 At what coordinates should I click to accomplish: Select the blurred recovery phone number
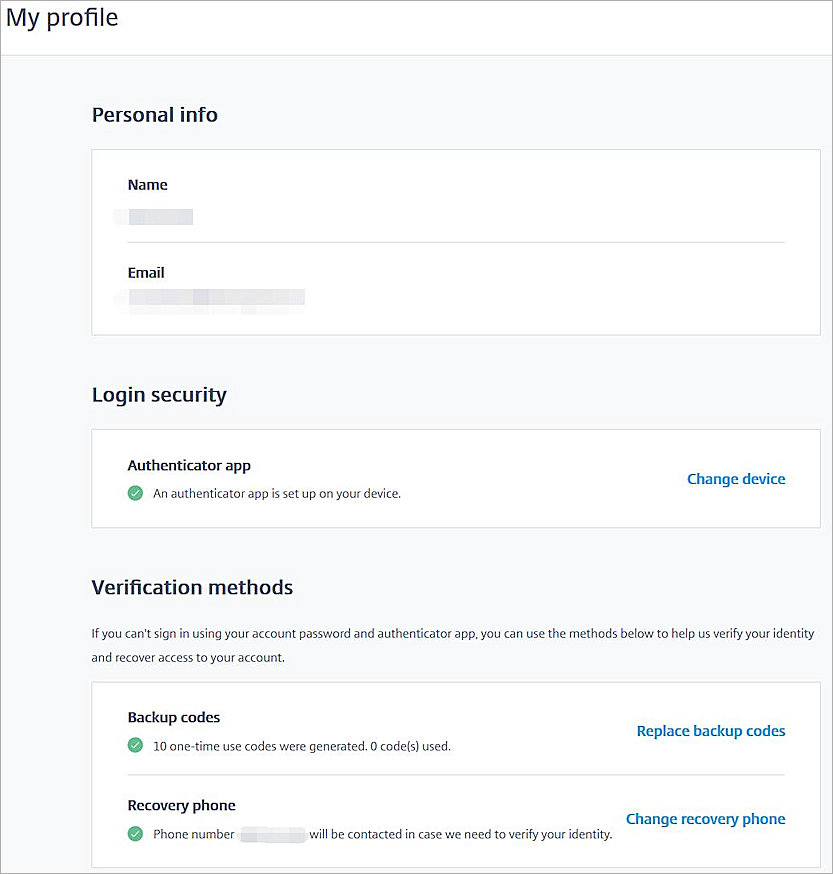pyautogui.click(x=273, y=834)
